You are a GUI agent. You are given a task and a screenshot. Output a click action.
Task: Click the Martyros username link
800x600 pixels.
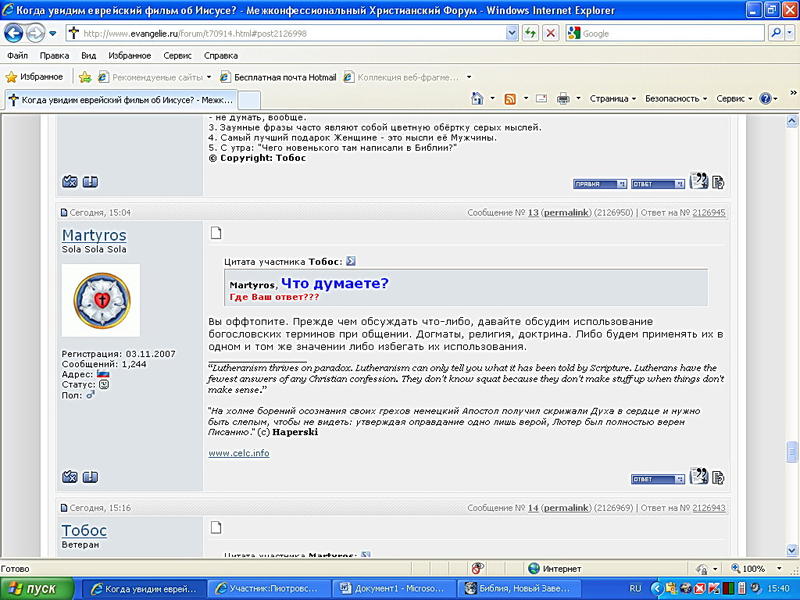point(94,235)
